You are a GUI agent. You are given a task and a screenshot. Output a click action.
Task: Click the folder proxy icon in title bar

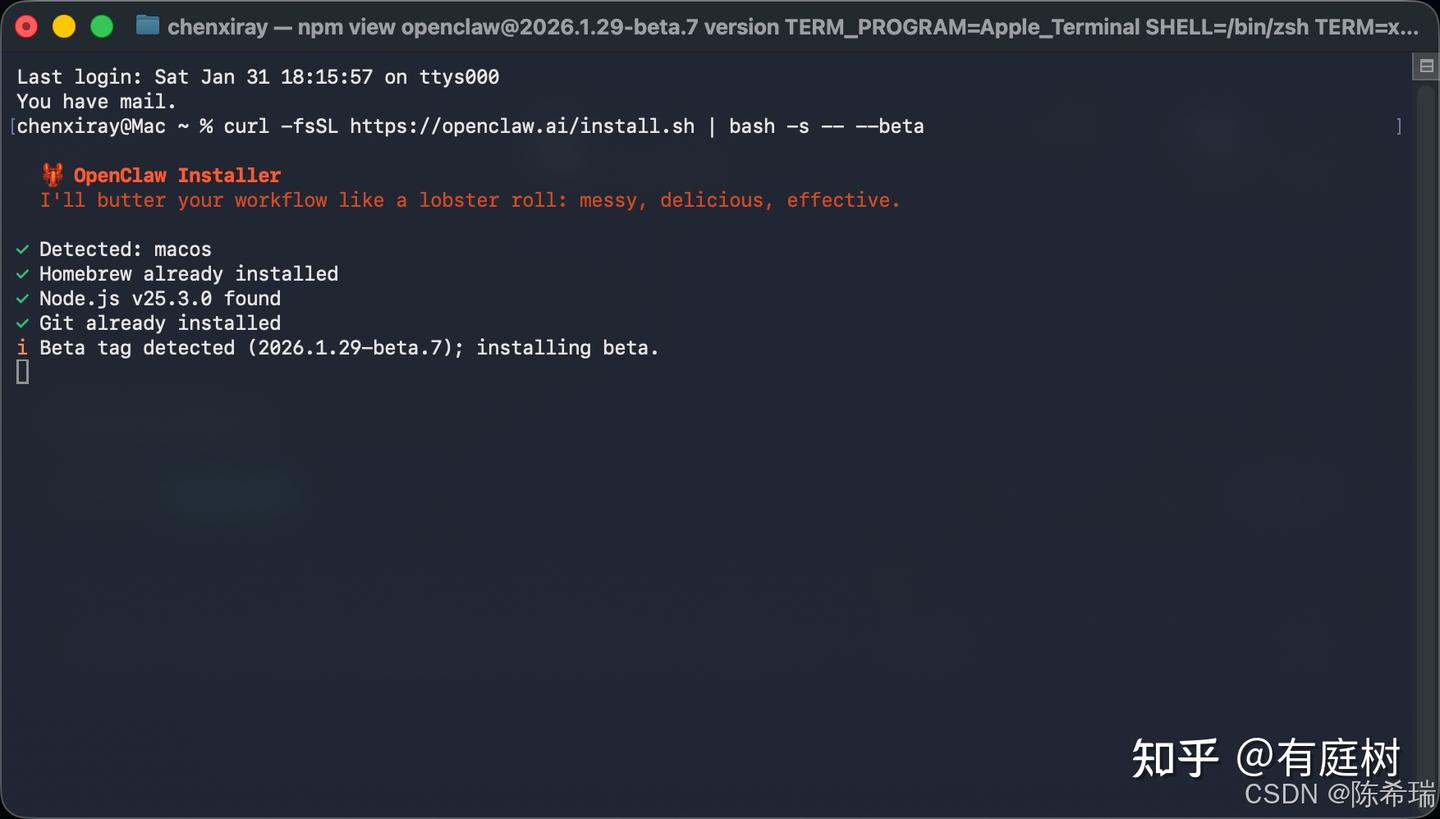pyautogui.click(x=147, y=26)
